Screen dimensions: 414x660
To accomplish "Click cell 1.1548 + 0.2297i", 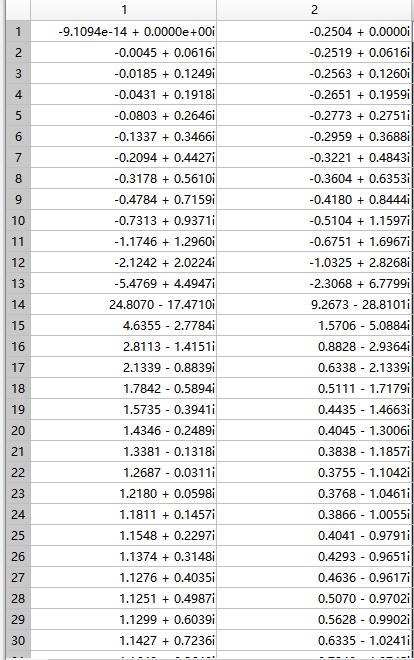I will tap(124, 535).
